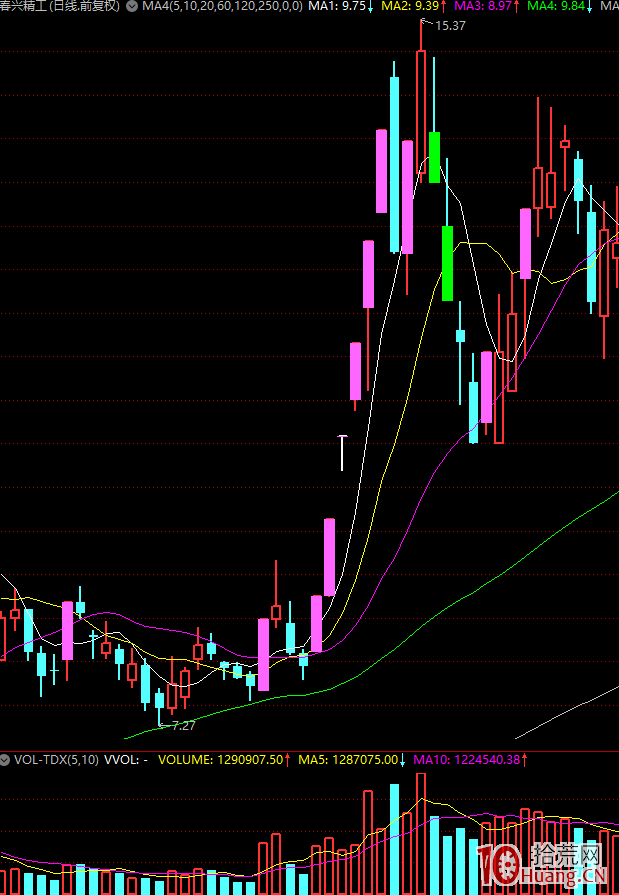
Task: Click the stock title 春兴精工(日线.前复权)
Action: (60, 7)
